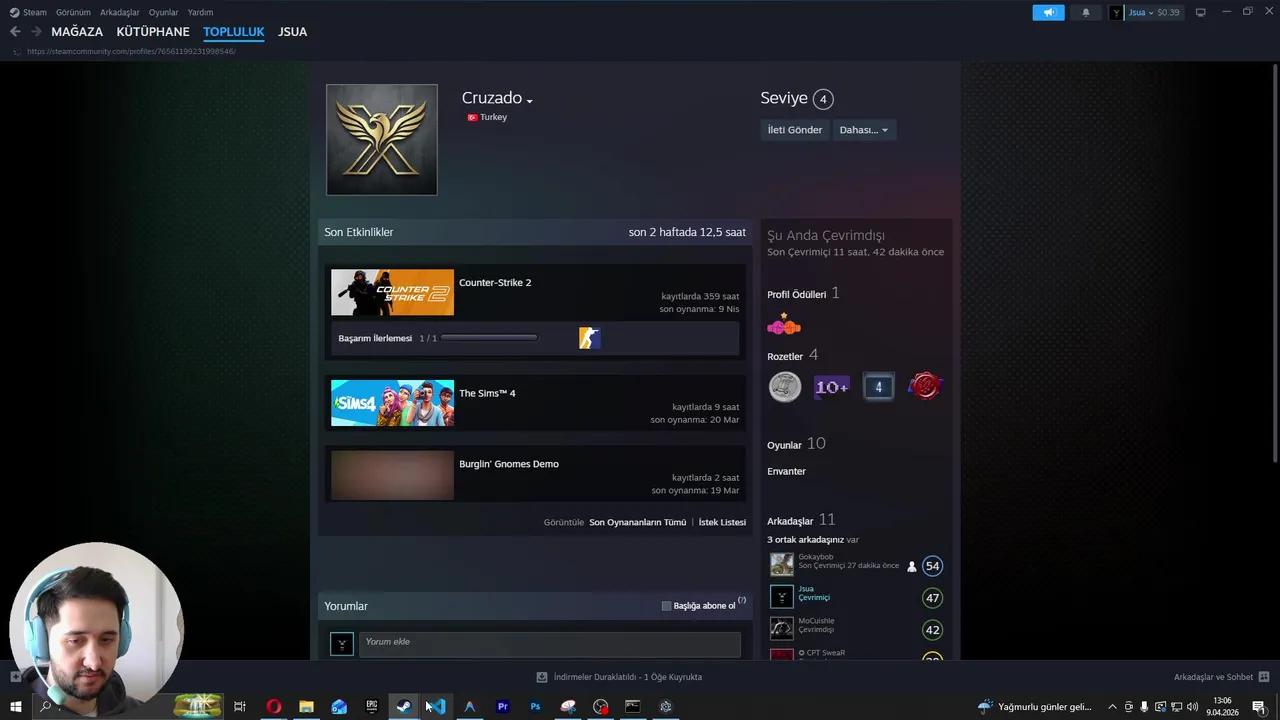Open the 3 ortak arkadaşınız link
Viewport: 1280px width, 720px height.
pyautogui.click(x=805, y=540)
